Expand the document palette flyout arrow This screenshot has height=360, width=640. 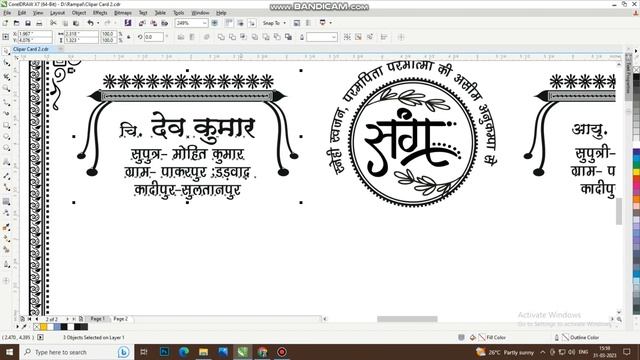click(17, 327)
